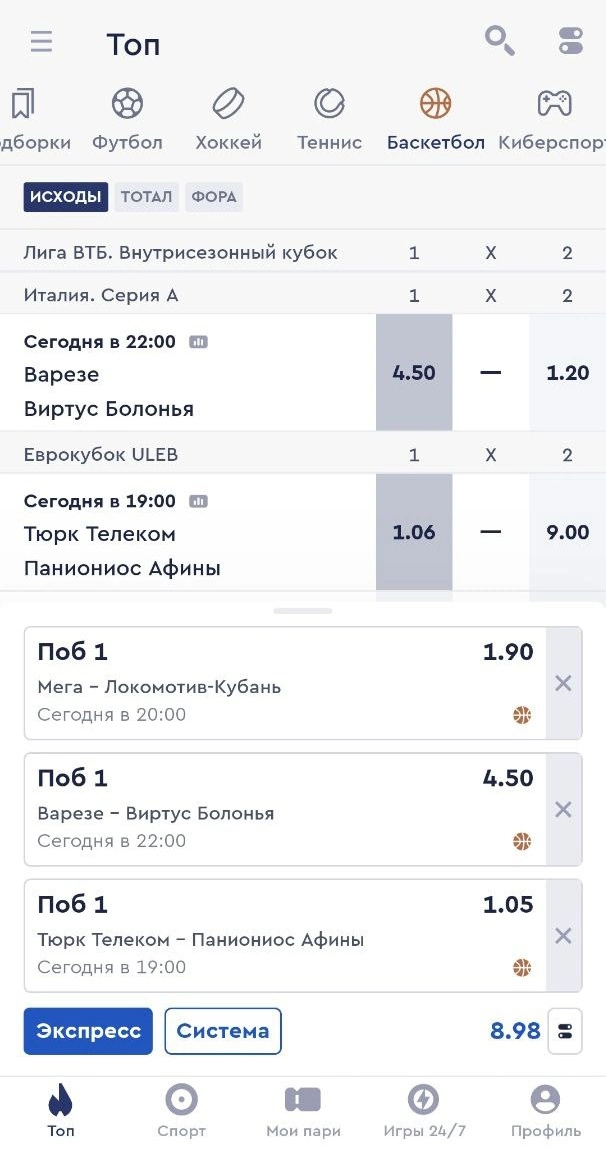Expand Лига ВТБ league section
The height and width of the screenshot is (1155, 606).
[x=180, y=253]
